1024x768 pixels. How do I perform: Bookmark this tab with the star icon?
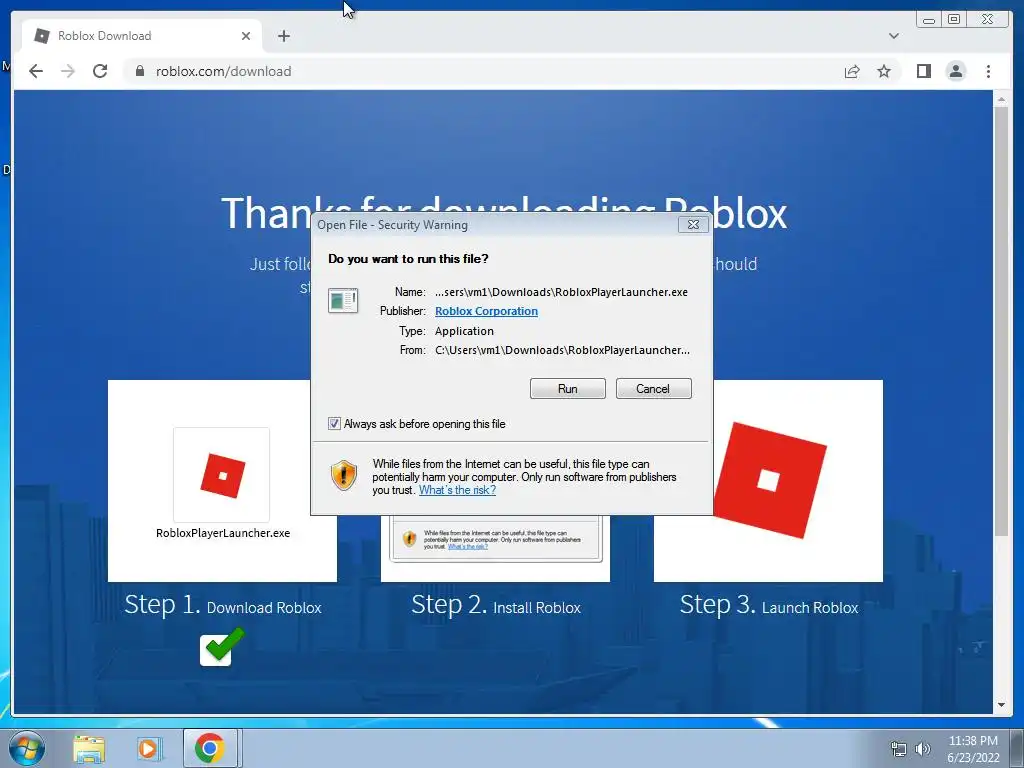pos(884,71)
